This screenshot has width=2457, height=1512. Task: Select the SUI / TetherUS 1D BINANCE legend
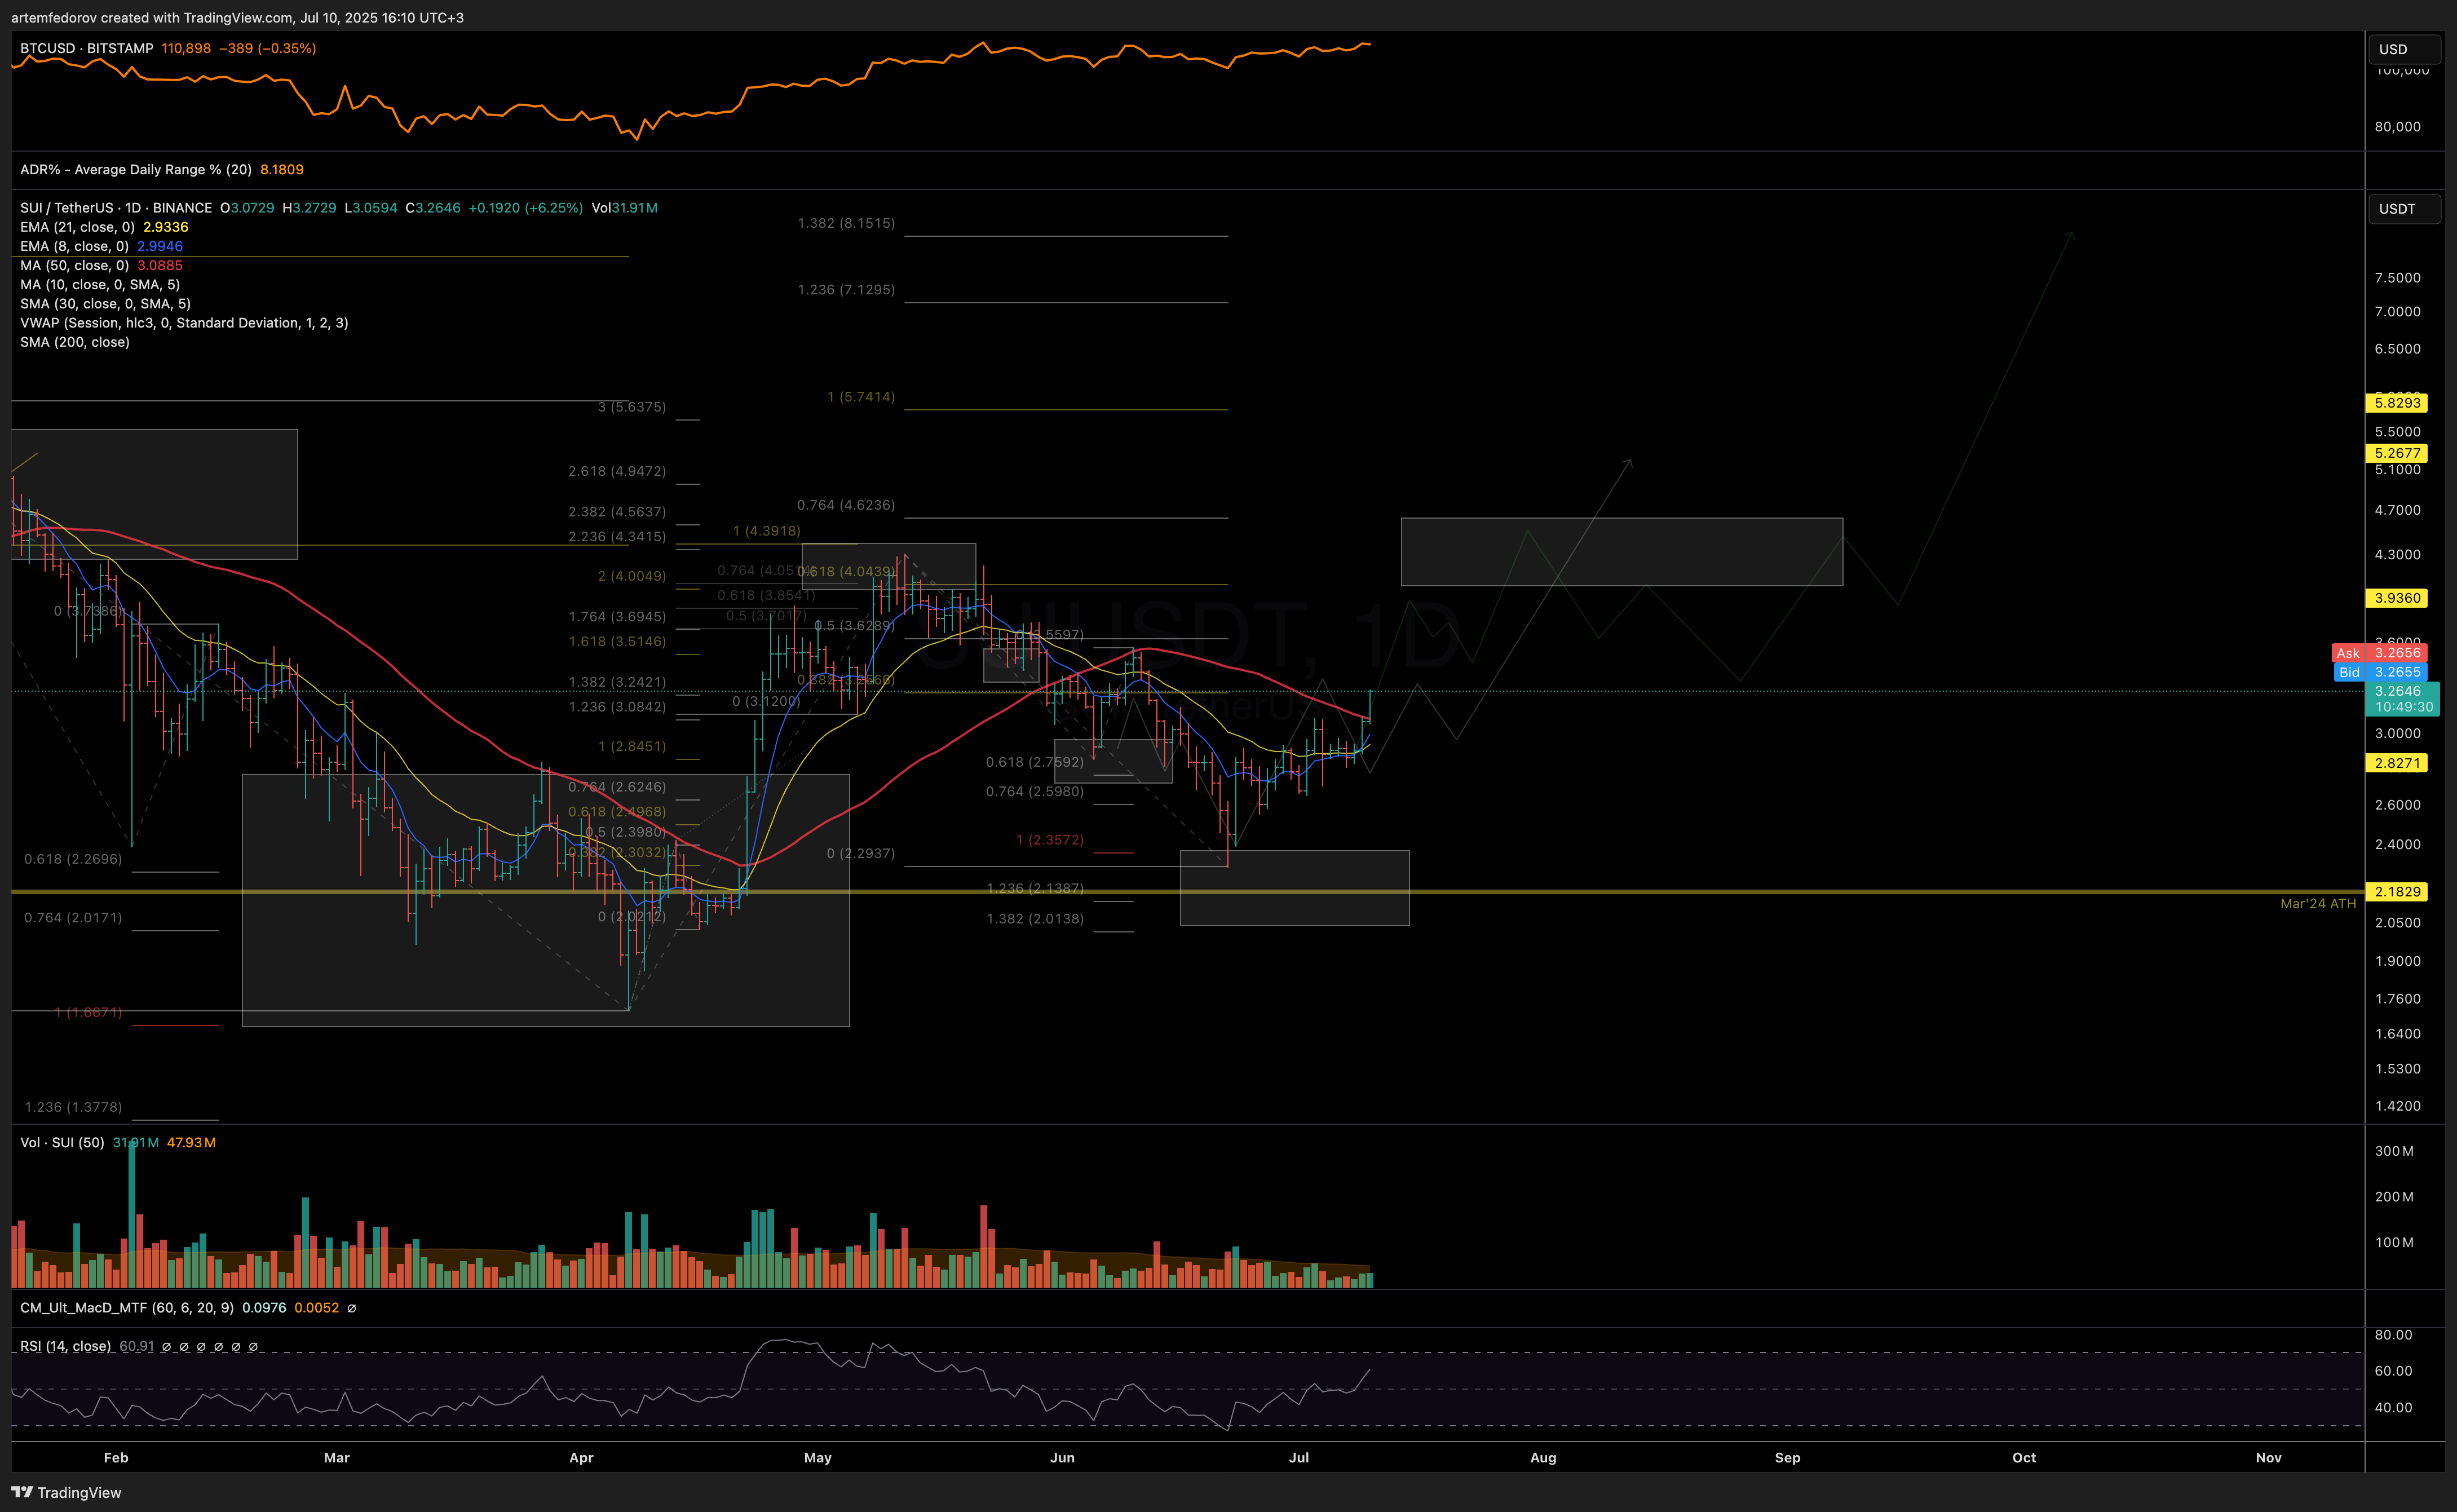click(116, 208)
